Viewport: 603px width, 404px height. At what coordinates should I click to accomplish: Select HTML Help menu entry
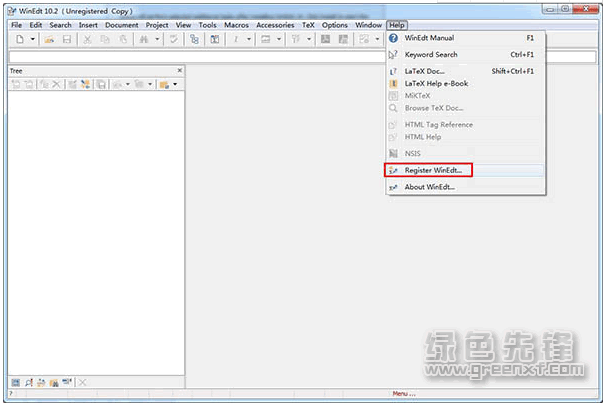pos(466,137)
